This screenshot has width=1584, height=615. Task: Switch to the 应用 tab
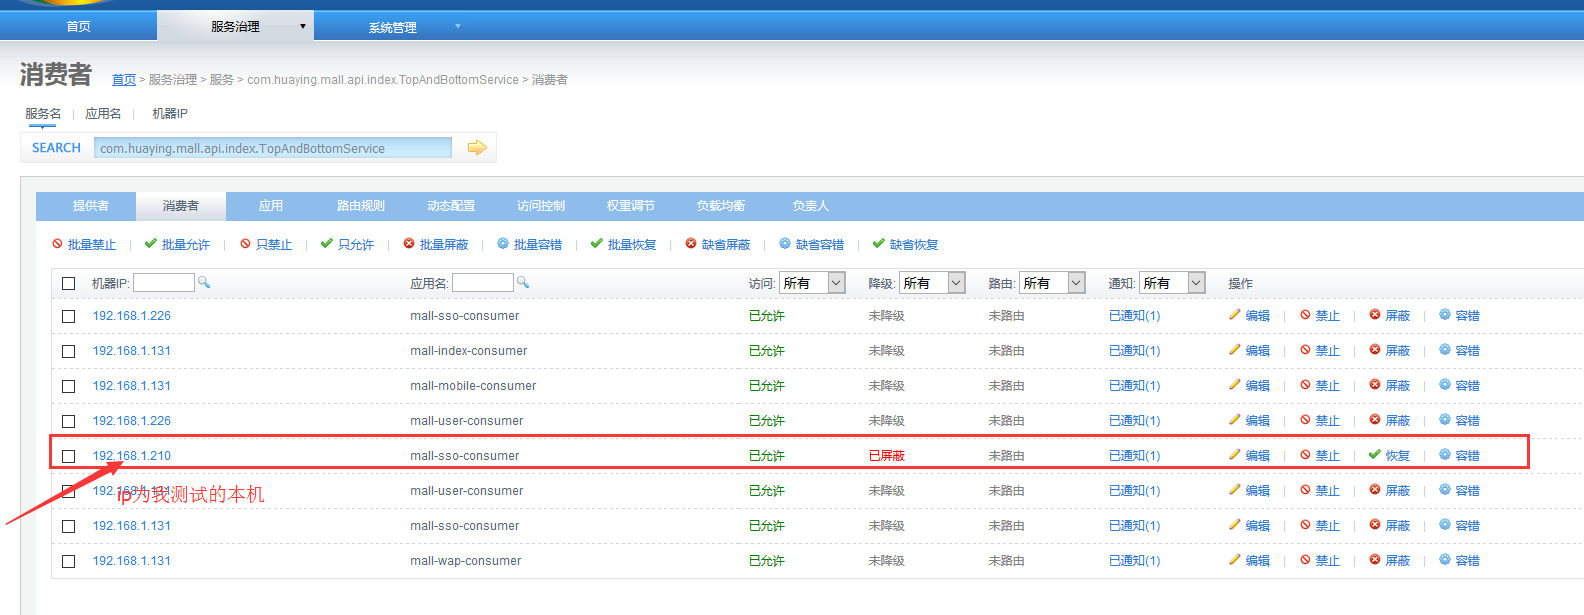[x=271, y=206]
